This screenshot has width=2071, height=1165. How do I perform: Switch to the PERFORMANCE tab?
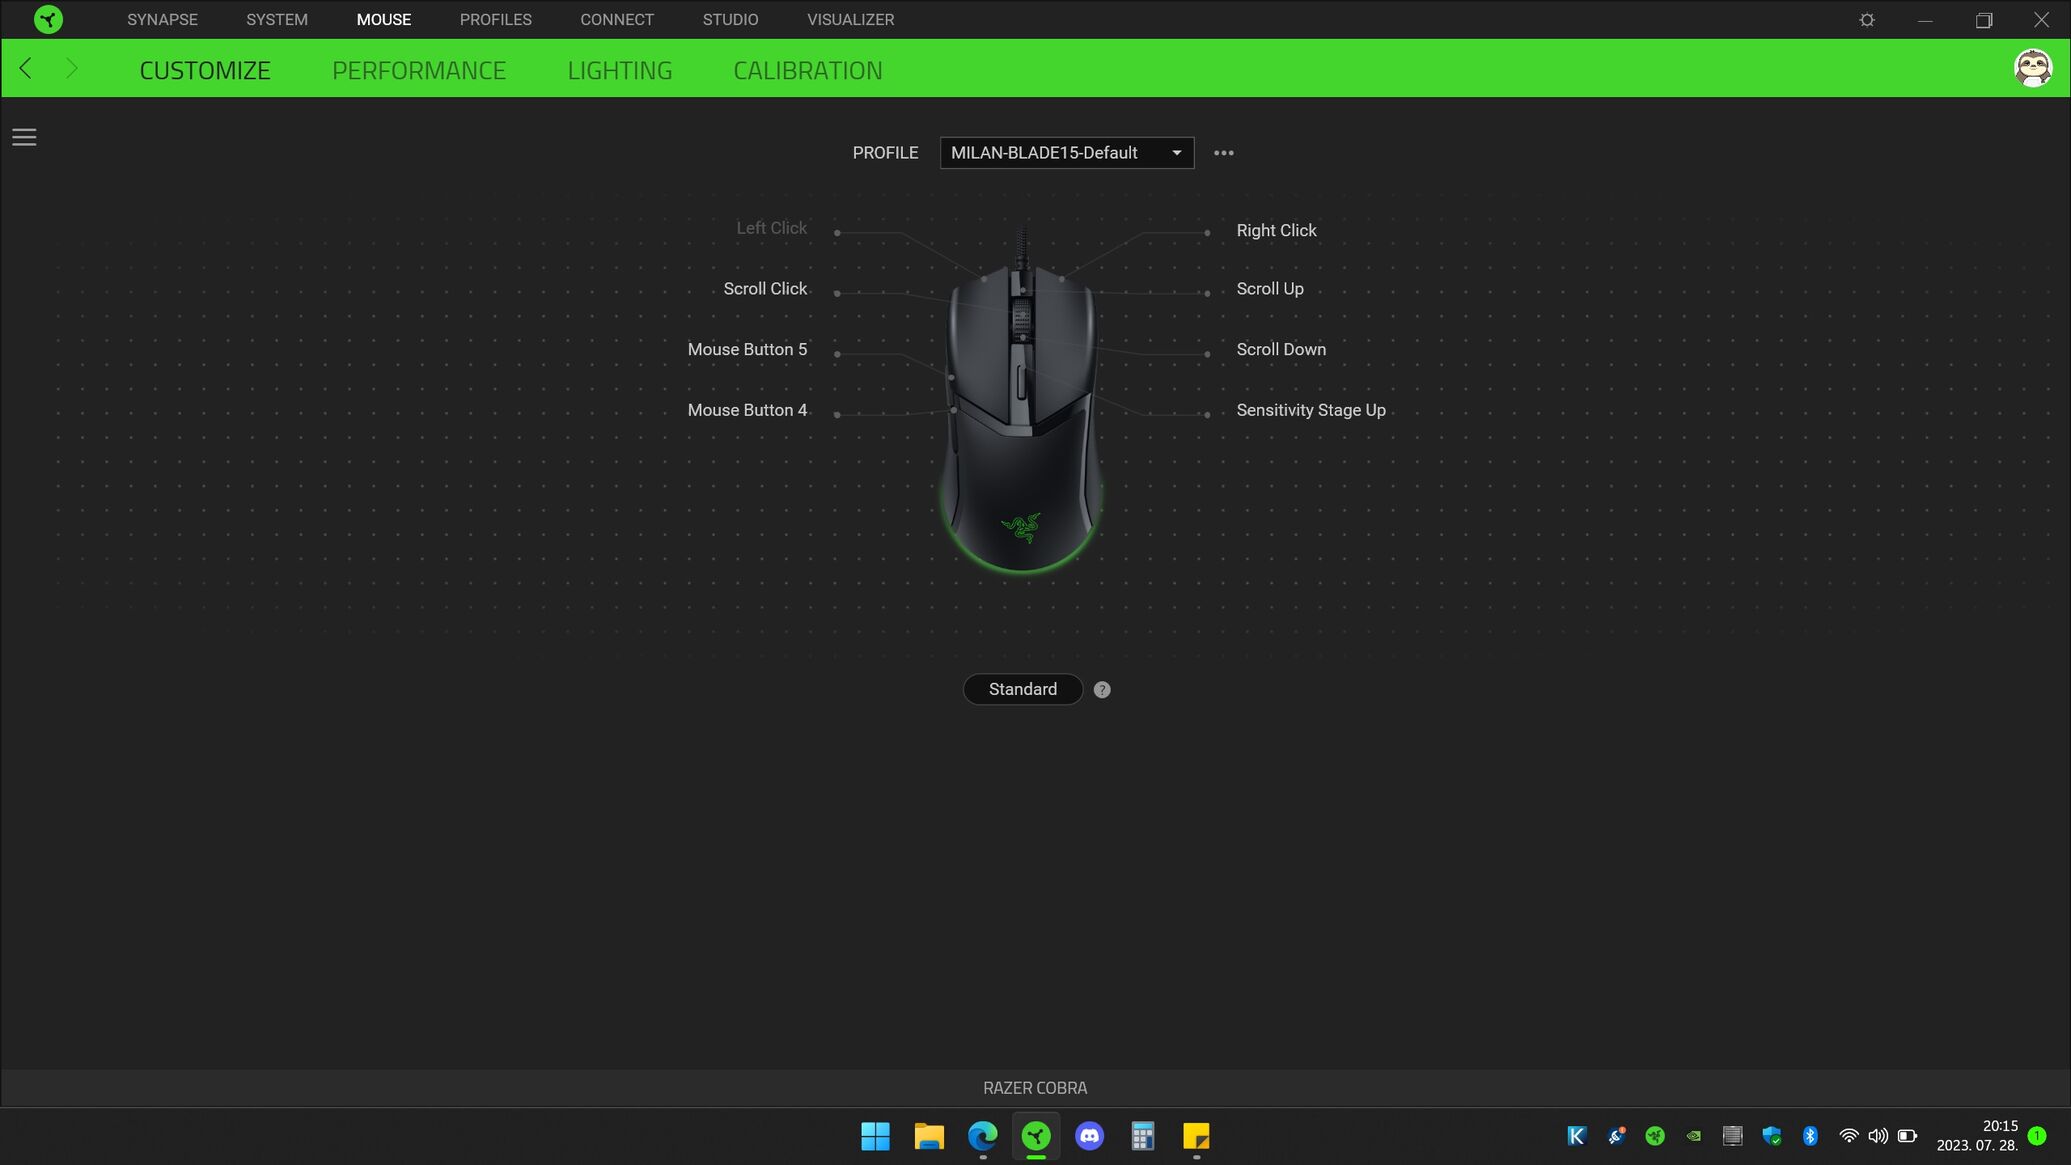click(418, 70)
